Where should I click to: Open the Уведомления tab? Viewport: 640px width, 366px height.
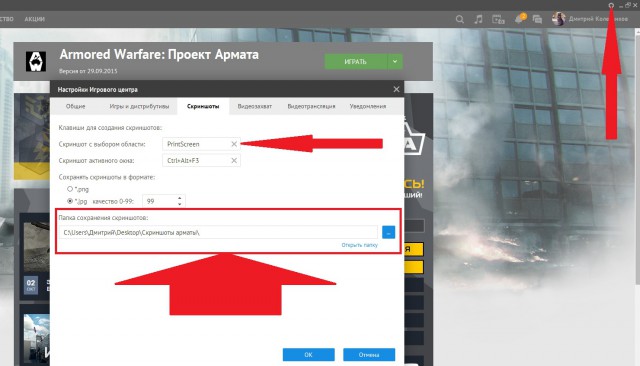point(368,106)
